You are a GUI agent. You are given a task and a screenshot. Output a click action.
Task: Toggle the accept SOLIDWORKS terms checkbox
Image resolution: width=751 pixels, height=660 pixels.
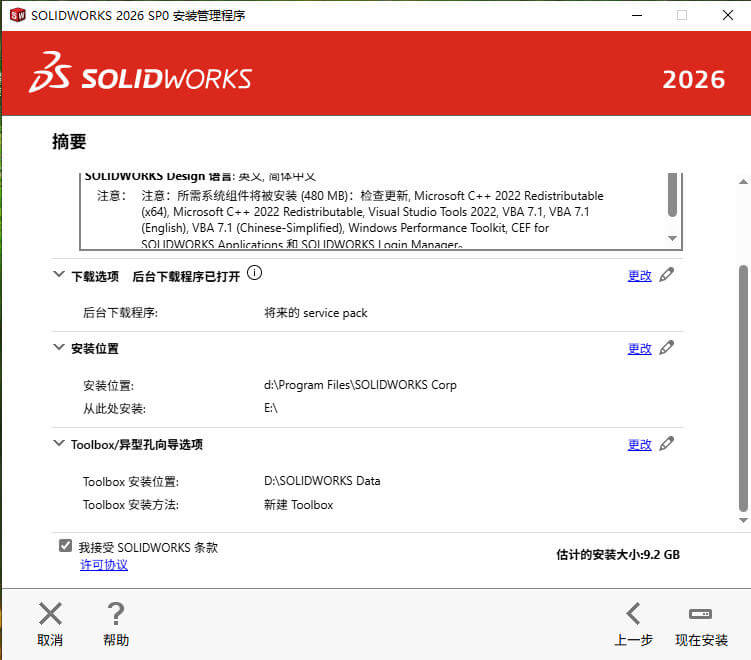coord(66,546)
